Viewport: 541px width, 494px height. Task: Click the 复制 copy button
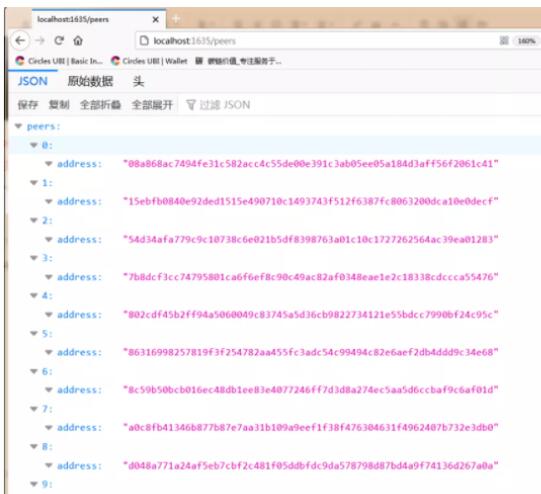pos(59,105)
